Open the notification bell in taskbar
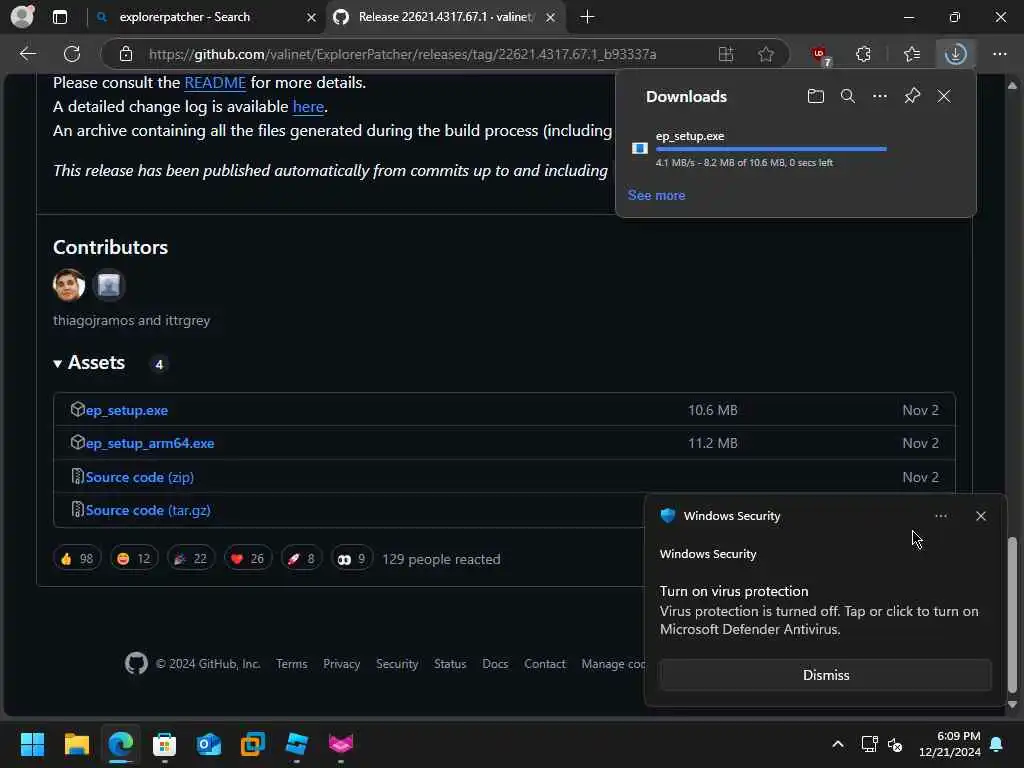This screenshot has width=1024, height=768. click(997, 744)
